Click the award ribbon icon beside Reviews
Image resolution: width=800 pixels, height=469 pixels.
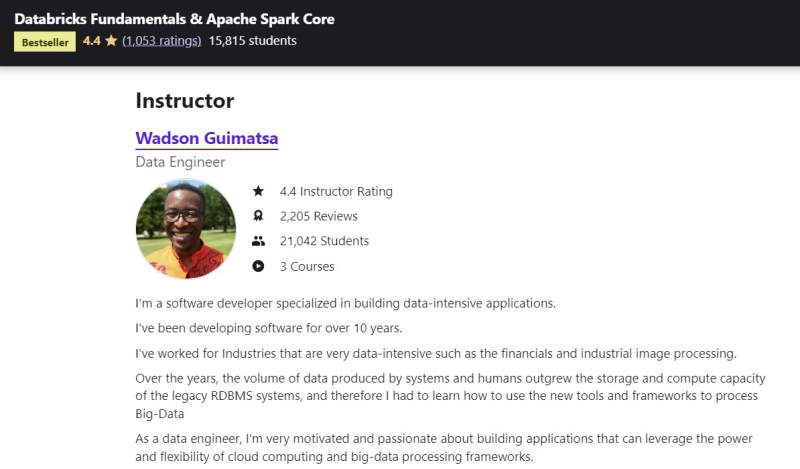point(258,216)
